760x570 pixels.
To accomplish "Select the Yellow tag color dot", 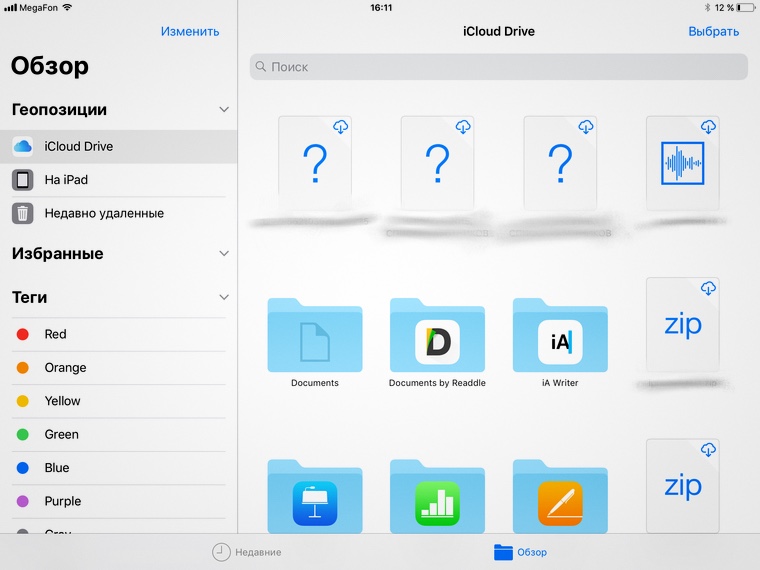I will click(22, 401).
